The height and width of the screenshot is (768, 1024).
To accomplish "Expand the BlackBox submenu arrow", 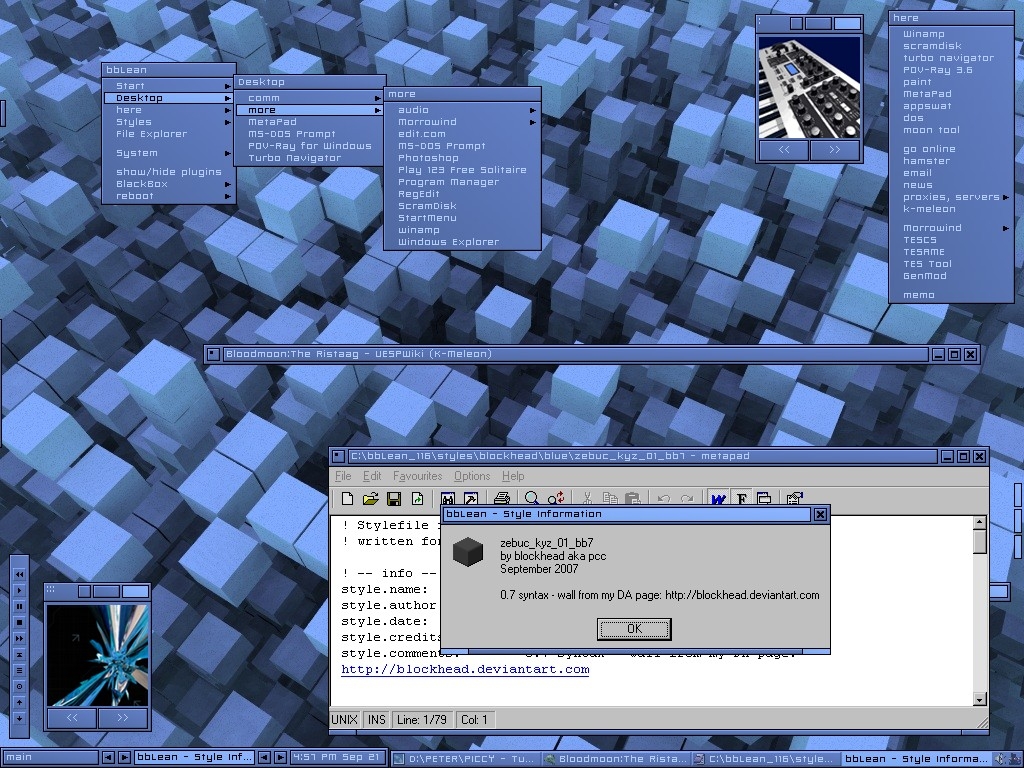I will click(x=228, y=184).
